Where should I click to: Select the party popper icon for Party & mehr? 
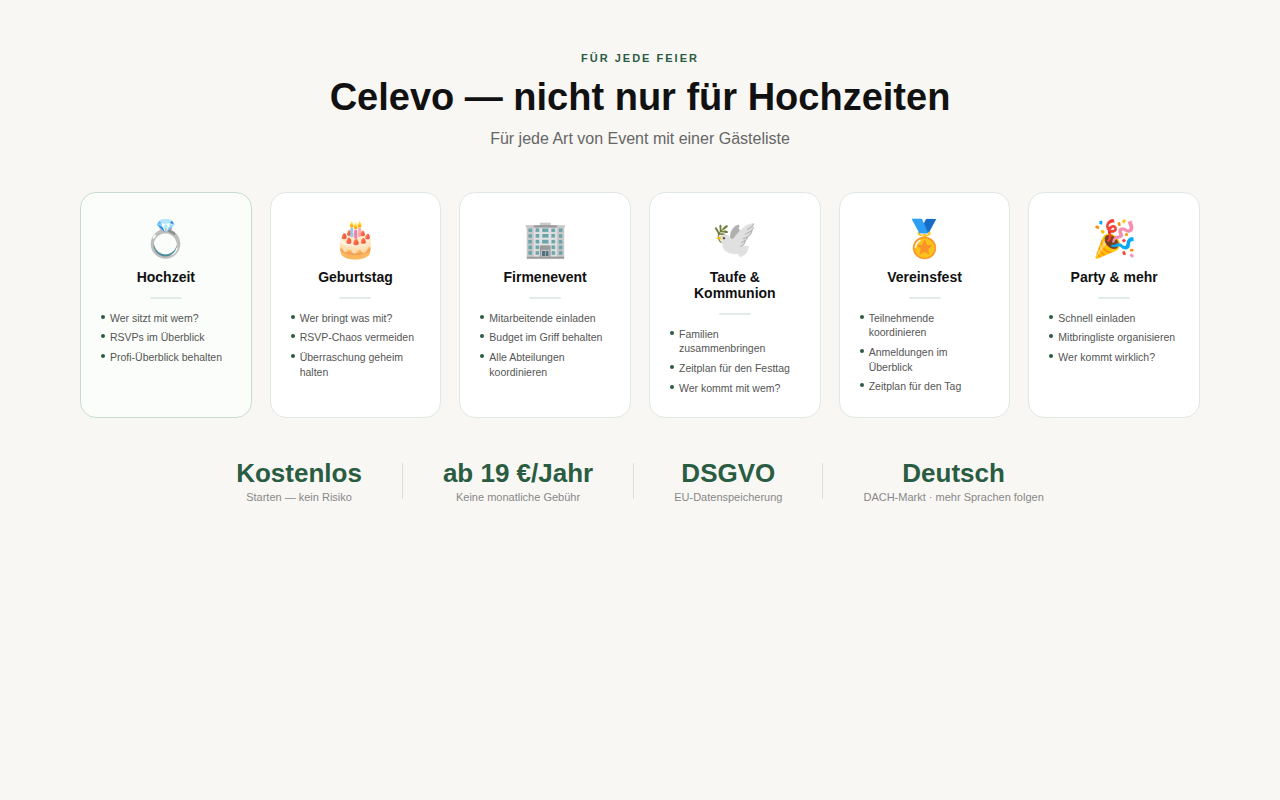tap(1113, 238)
